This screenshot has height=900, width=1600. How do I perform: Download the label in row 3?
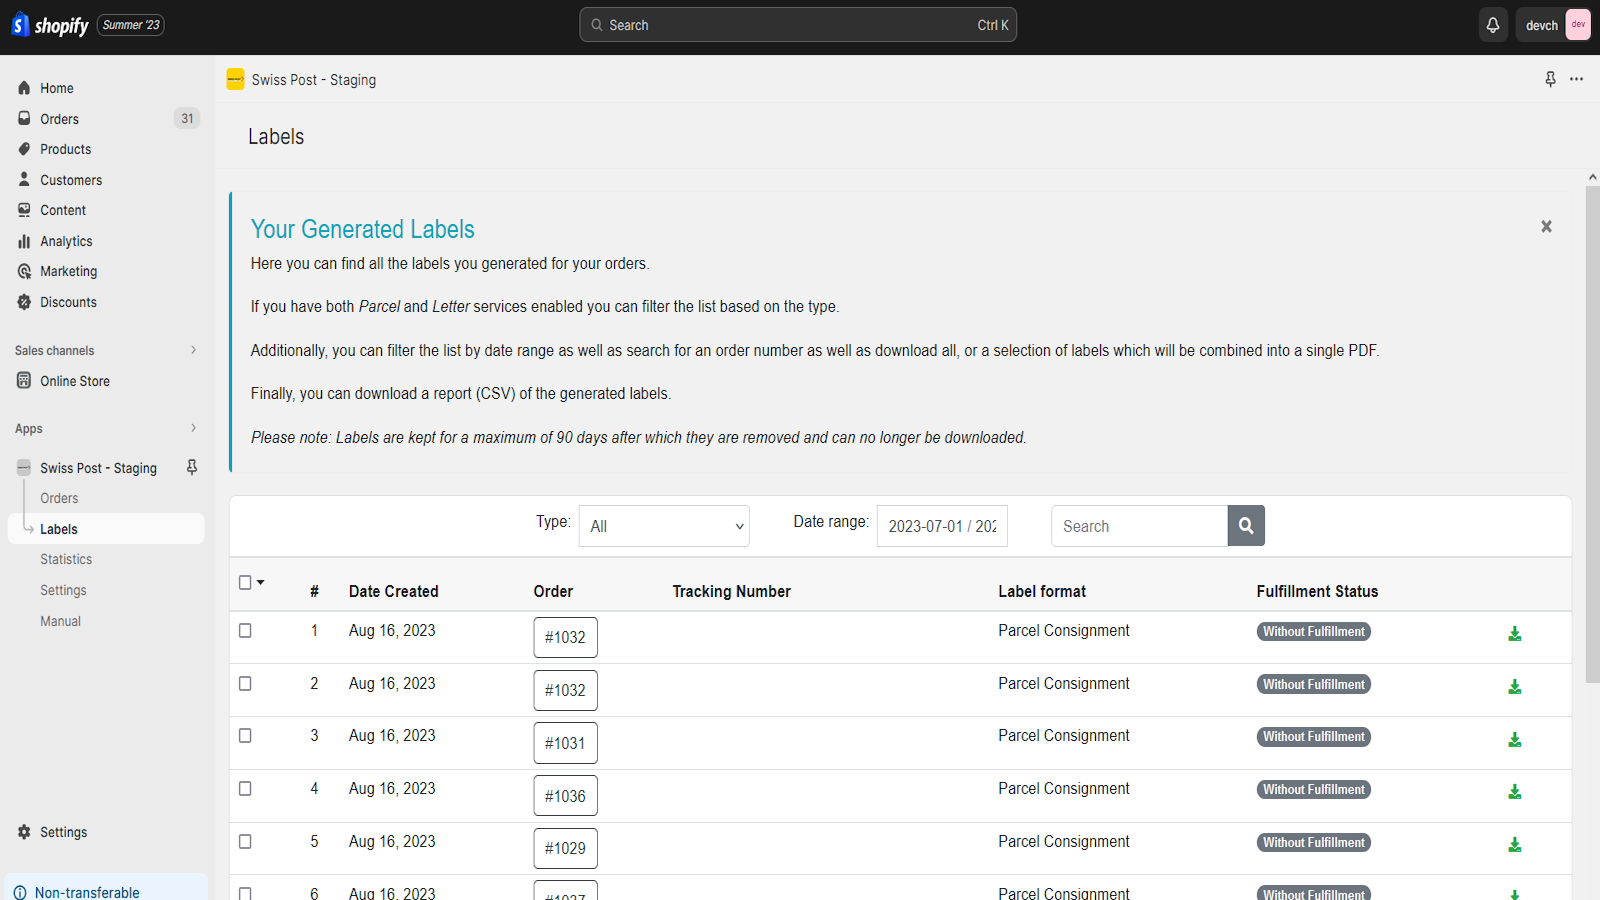coord(1514,740)
